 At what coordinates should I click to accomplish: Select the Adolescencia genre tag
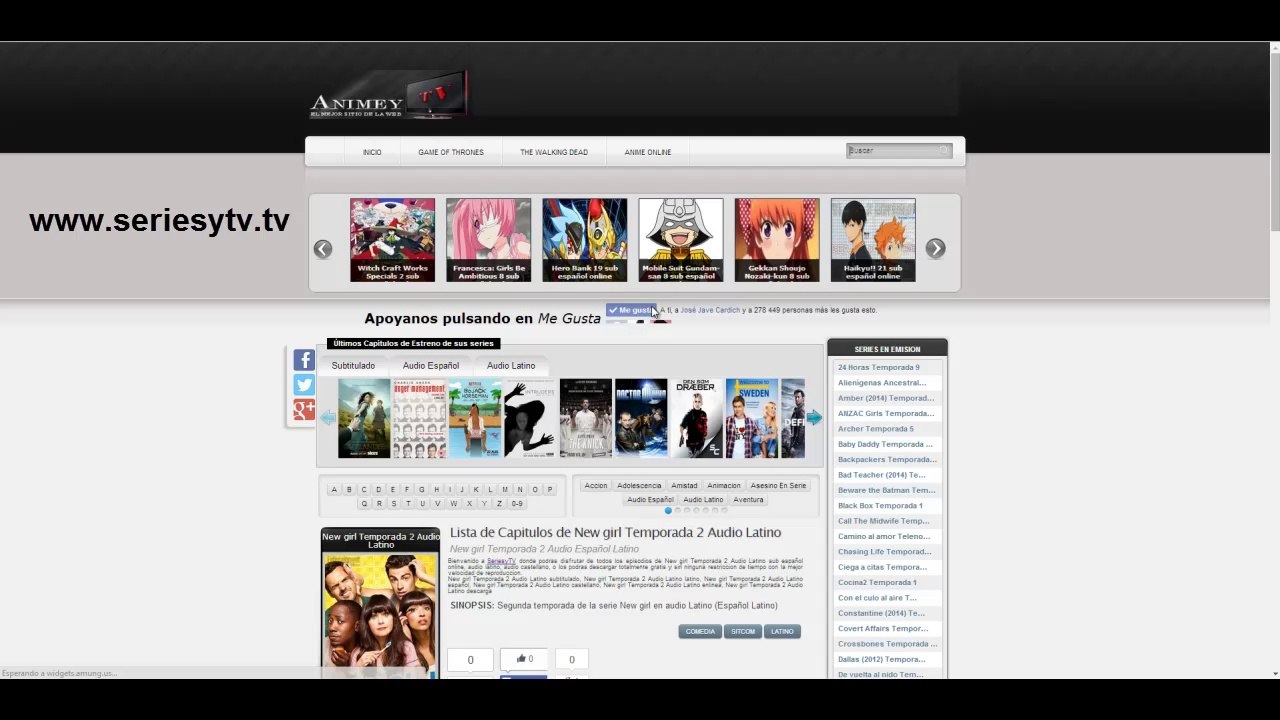639,486
